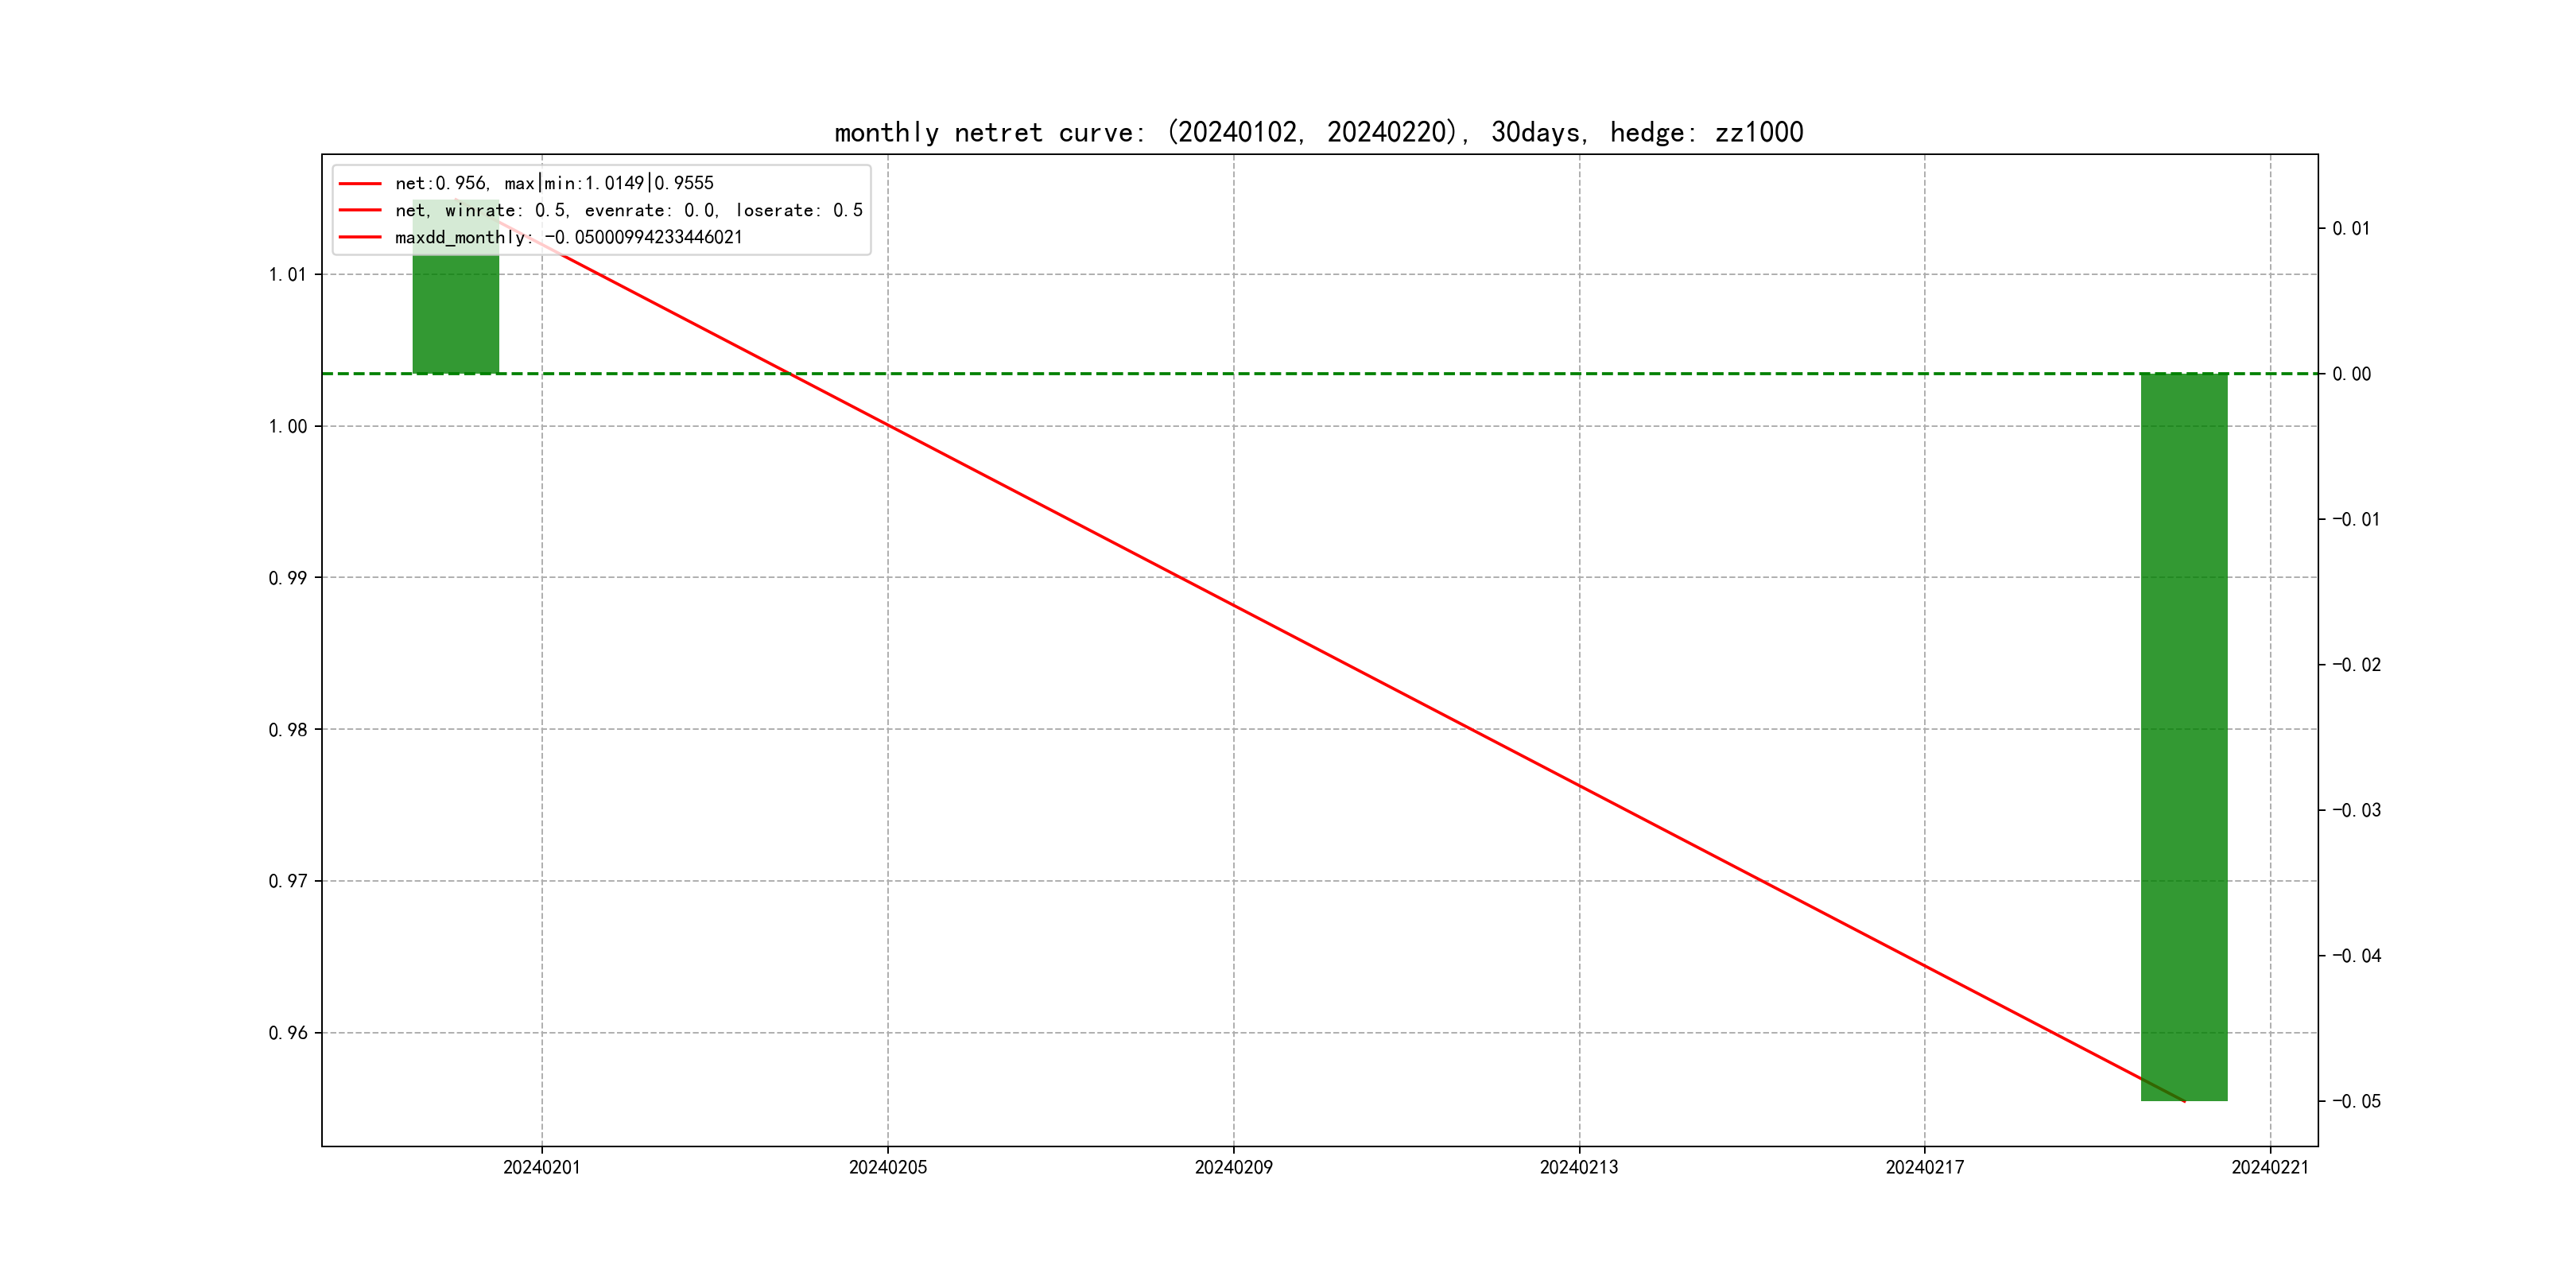Click the first legend entry net:0.956
Viewport: 2576px width, 1288px height.
(x=554, y=183)
